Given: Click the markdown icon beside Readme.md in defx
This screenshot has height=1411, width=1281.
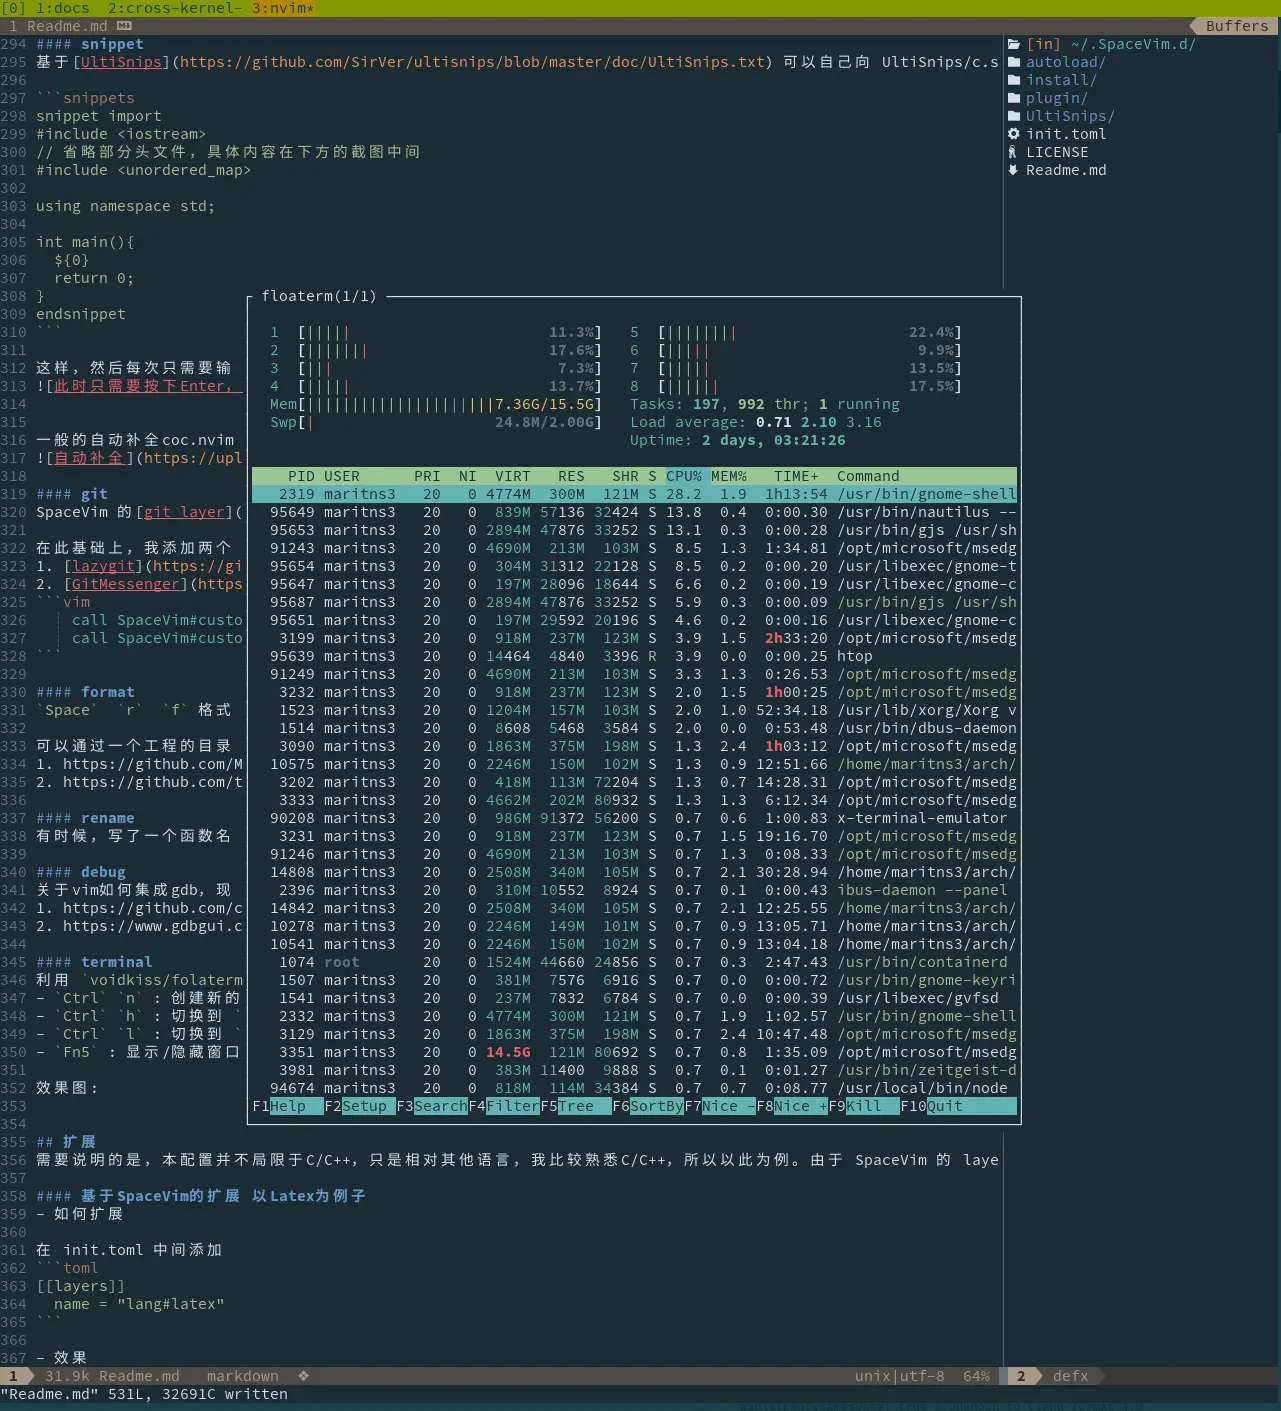Looking at the screenshot, I should 1013,170.
